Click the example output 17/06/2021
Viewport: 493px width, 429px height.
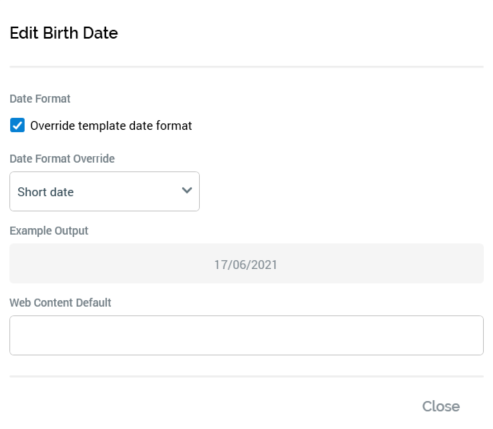pyautogui.click(x=246, y=265)
